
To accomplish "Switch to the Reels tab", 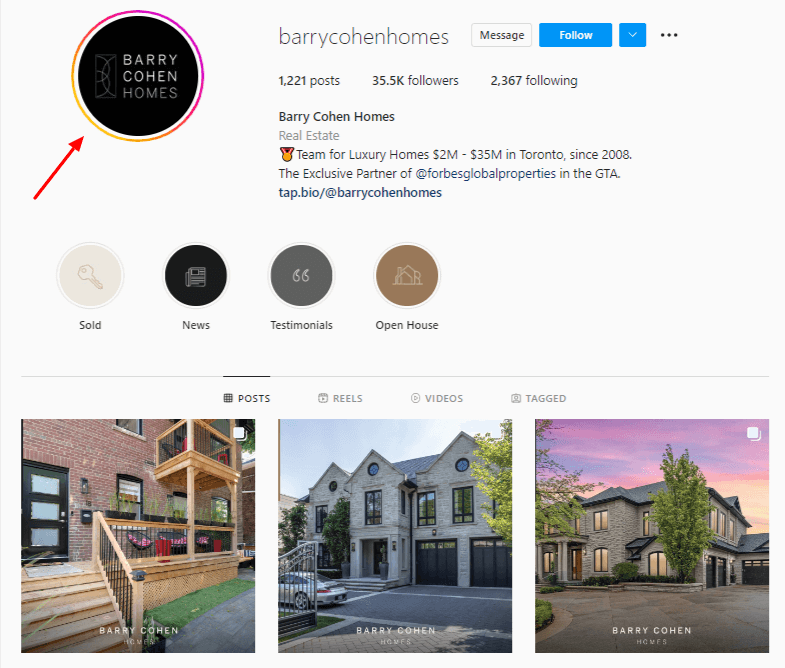I will (340, 398).
